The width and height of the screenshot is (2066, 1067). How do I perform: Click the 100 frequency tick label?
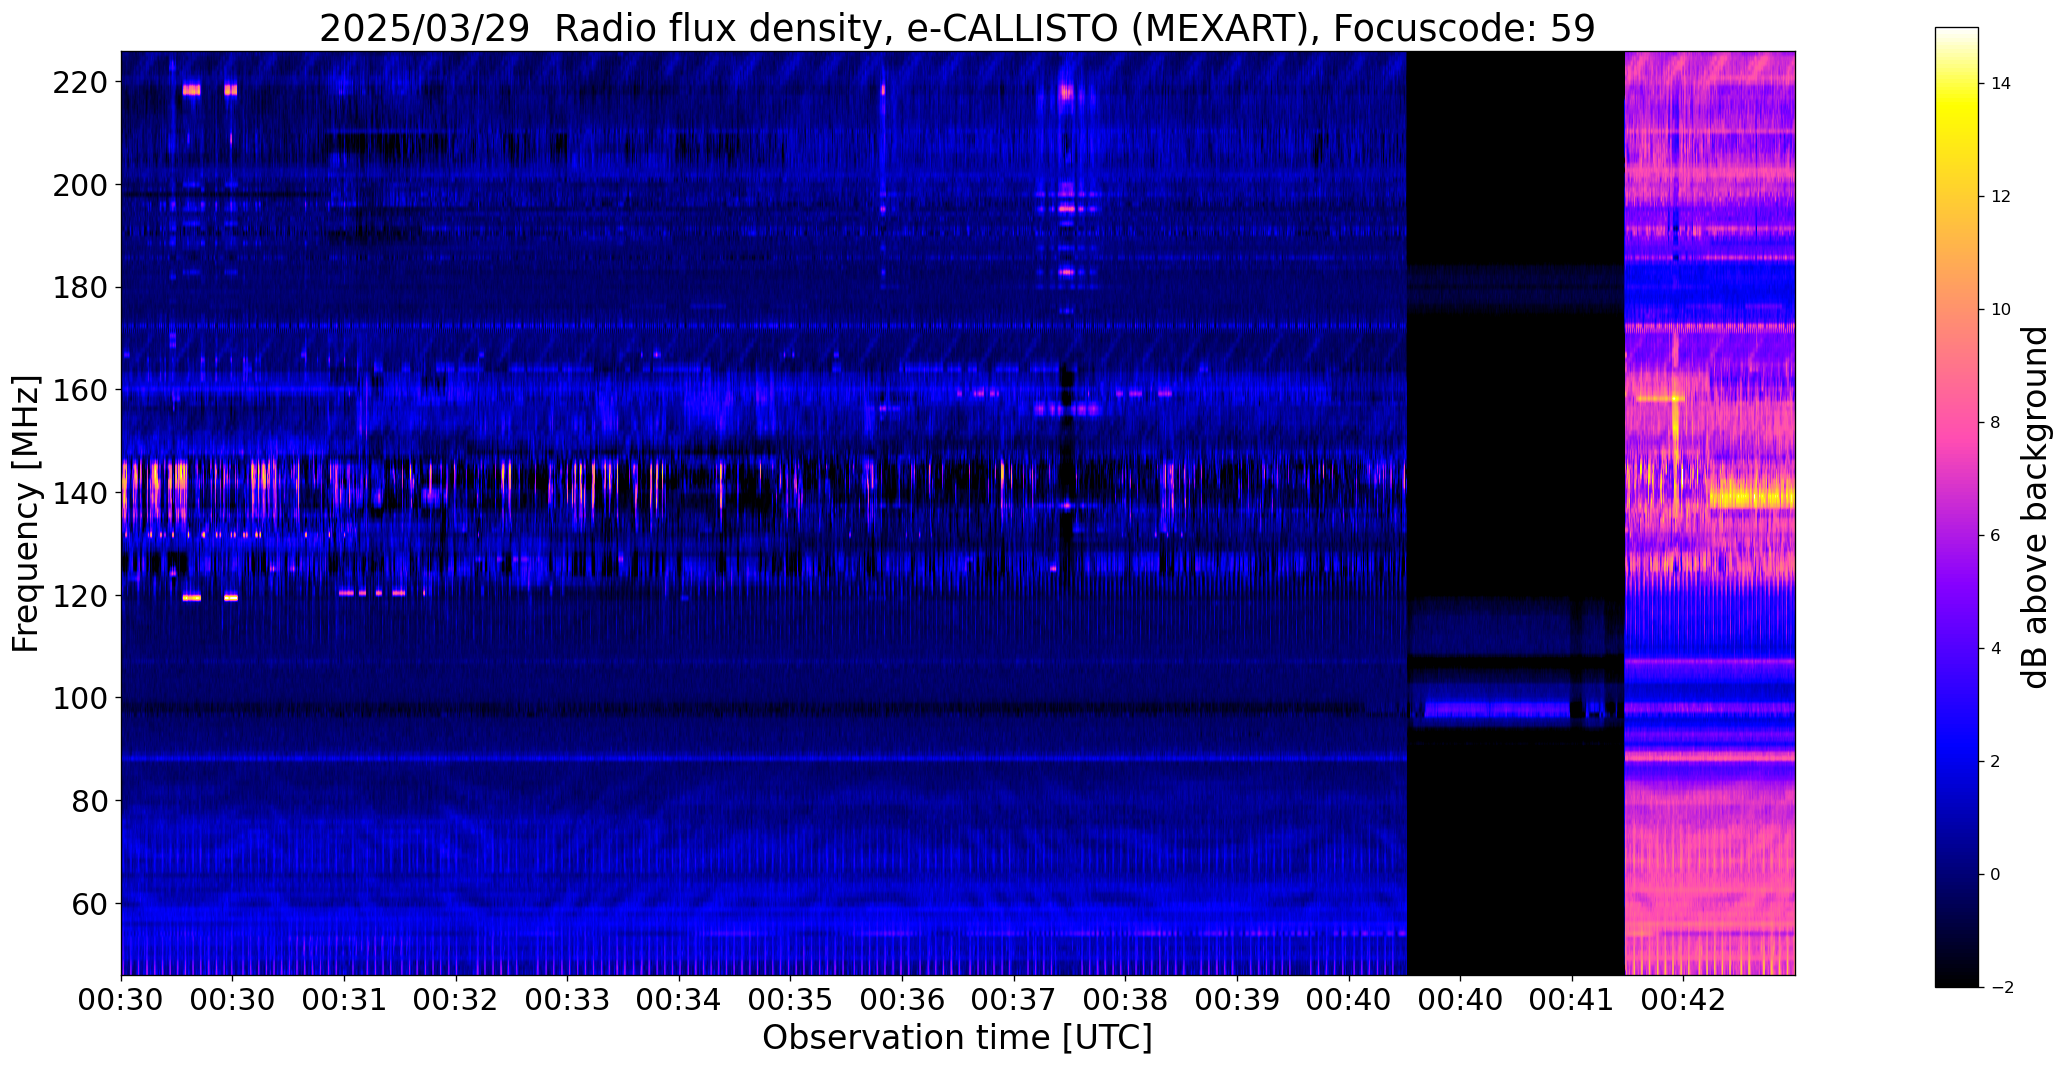(x=81, y=699)
